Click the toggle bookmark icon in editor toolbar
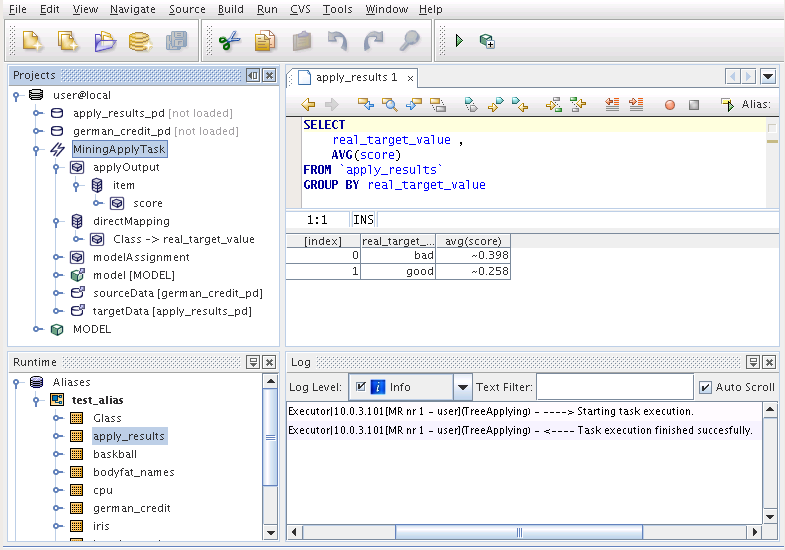Image resolution: width=785 pixels, height=550 pixels. click(471, 104)
